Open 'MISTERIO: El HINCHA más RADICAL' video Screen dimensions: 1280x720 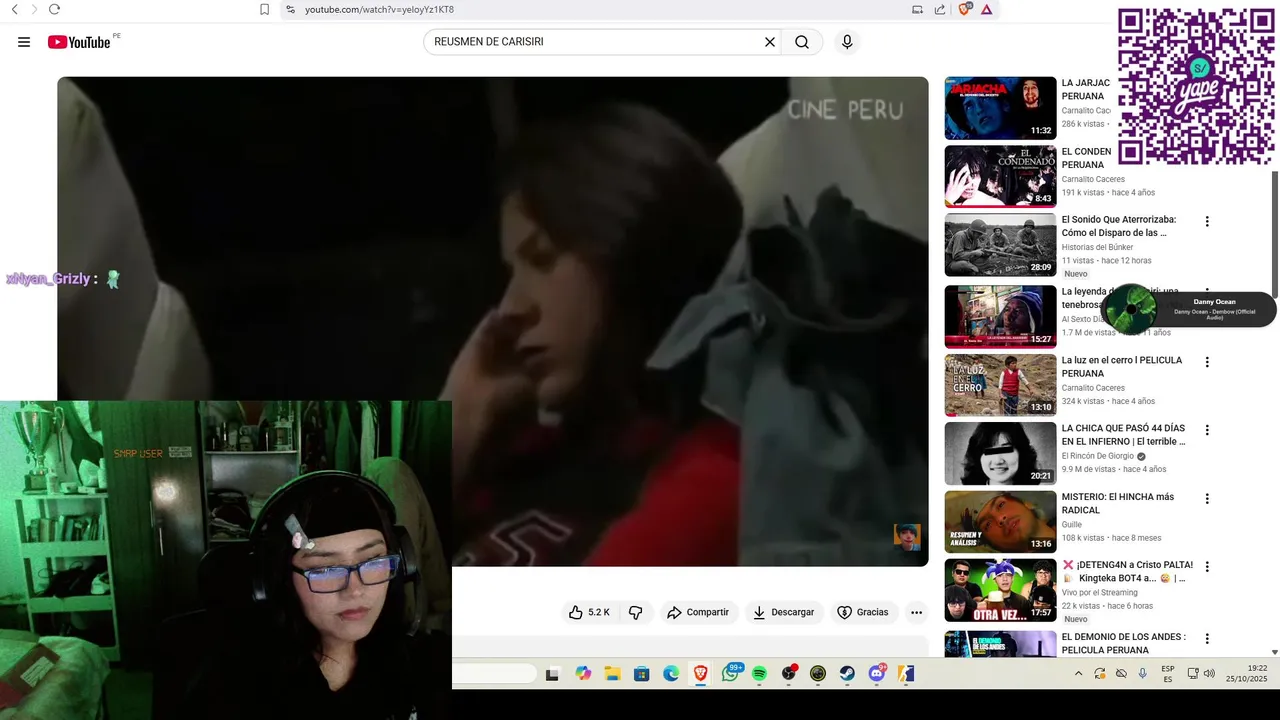1118,503
